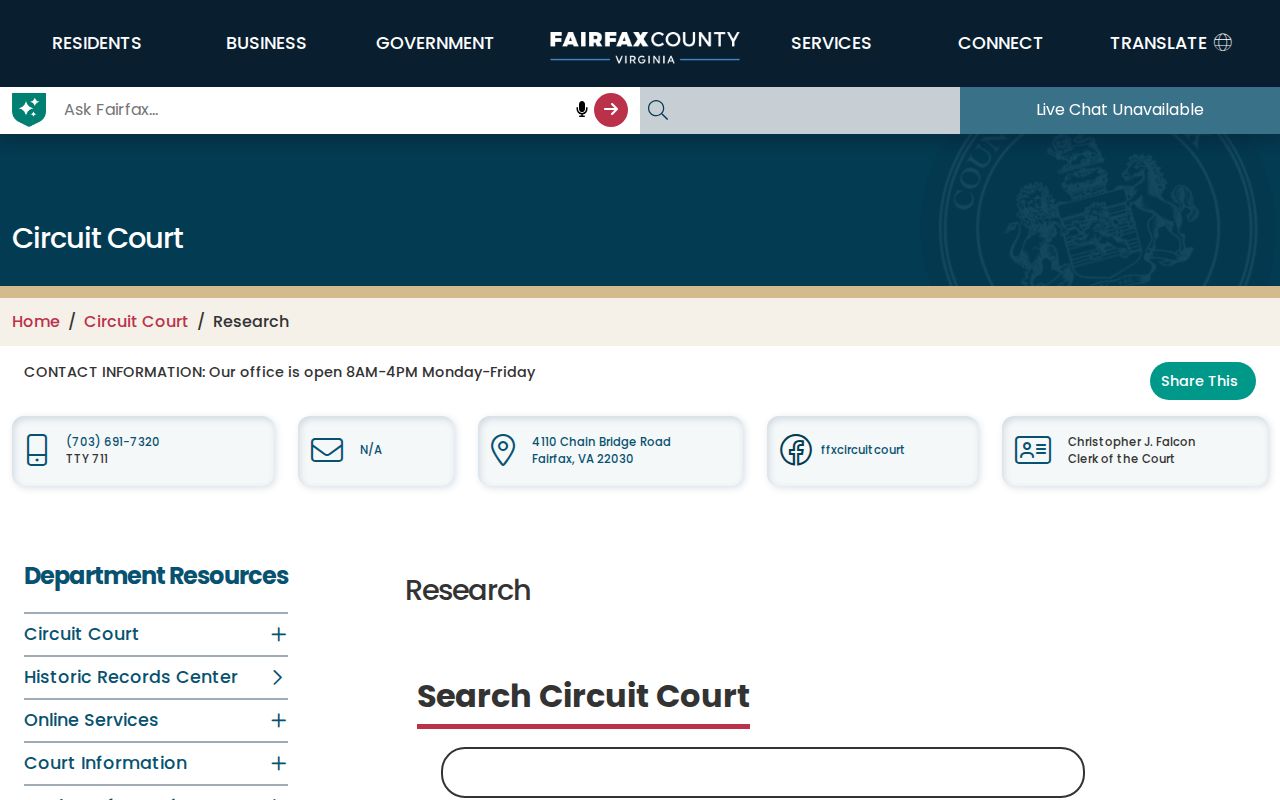Open the Business menu
This screenshot has height=800, width=1280.
pos(266,43)
